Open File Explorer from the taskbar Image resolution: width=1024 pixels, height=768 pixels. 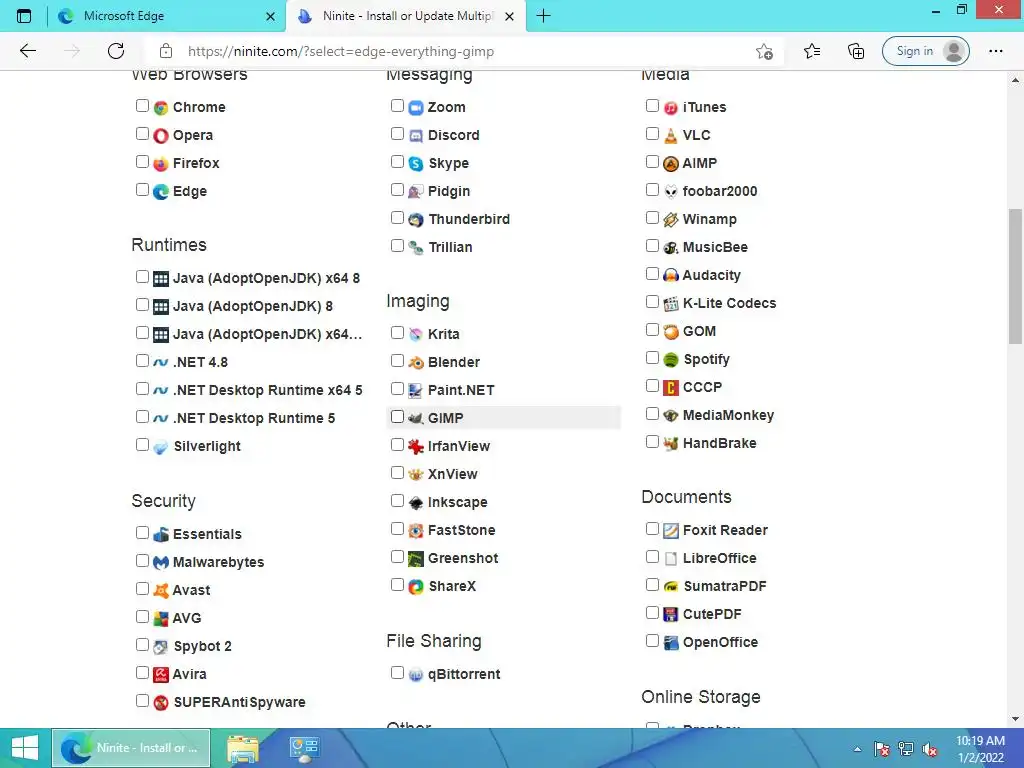pyautogui.click(x=242, y=748)
